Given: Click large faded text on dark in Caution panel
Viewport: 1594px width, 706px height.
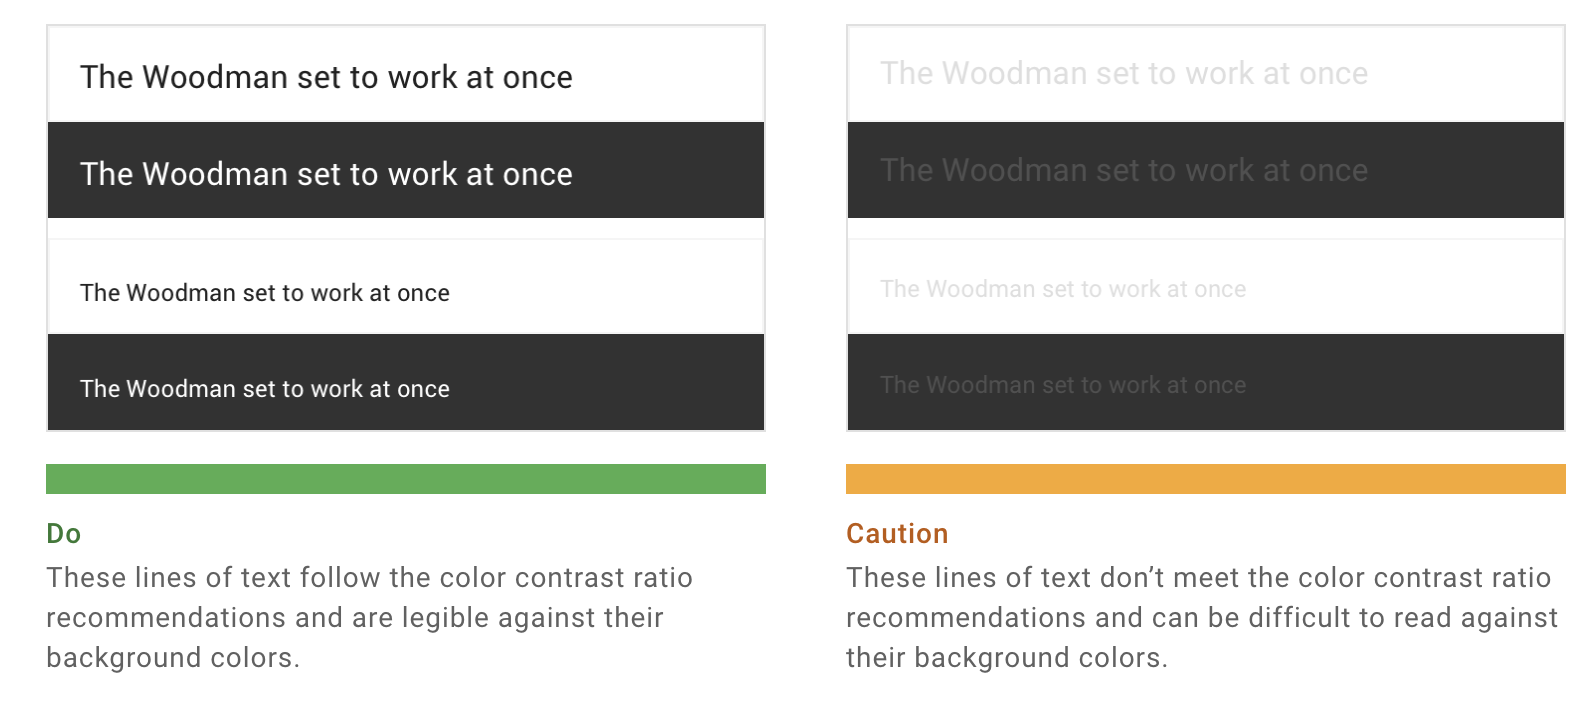Looking at the screenshot, I should (x=1124, y=170).
